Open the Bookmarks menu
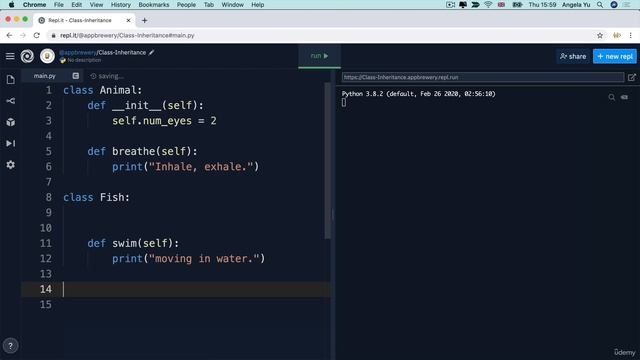640x360 pixels. tap(154, 5)
